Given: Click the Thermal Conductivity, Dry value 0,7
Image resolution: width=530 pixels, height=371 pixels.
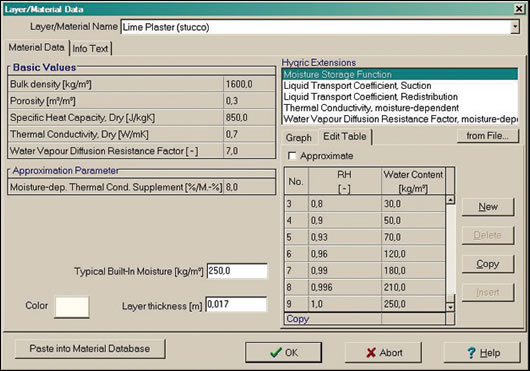Looking at the screenshot, I should click(x=249, y=134).
